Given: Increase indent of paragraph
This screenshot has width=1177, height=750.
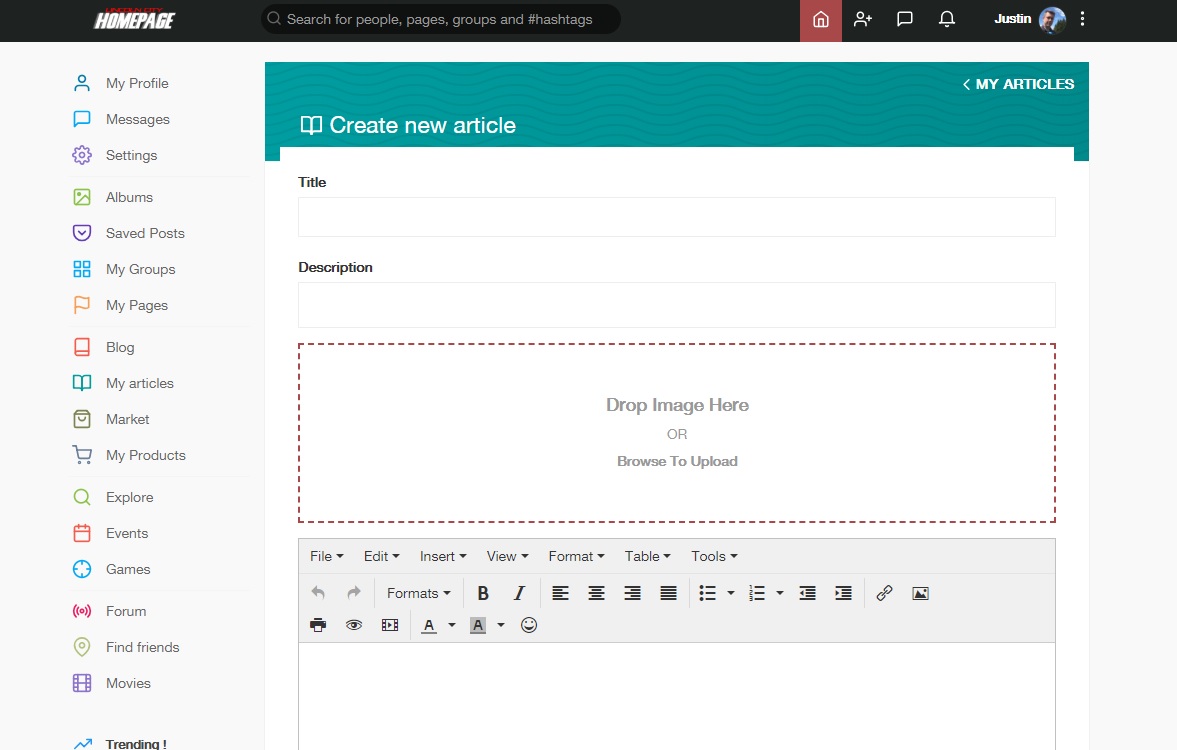Looking at the screenshot, I should (x=843, y=593).
